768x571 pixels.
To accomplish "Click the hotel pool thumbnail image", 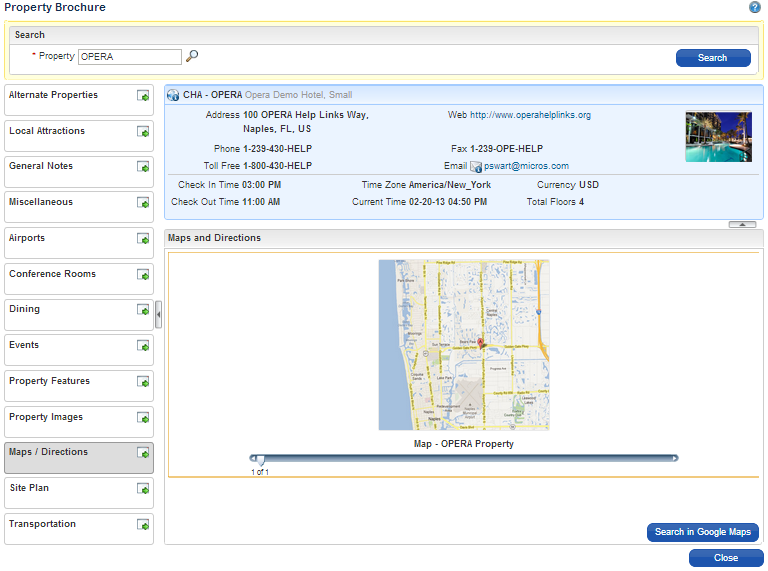I will pyautogui.click(x=718, y=136).
